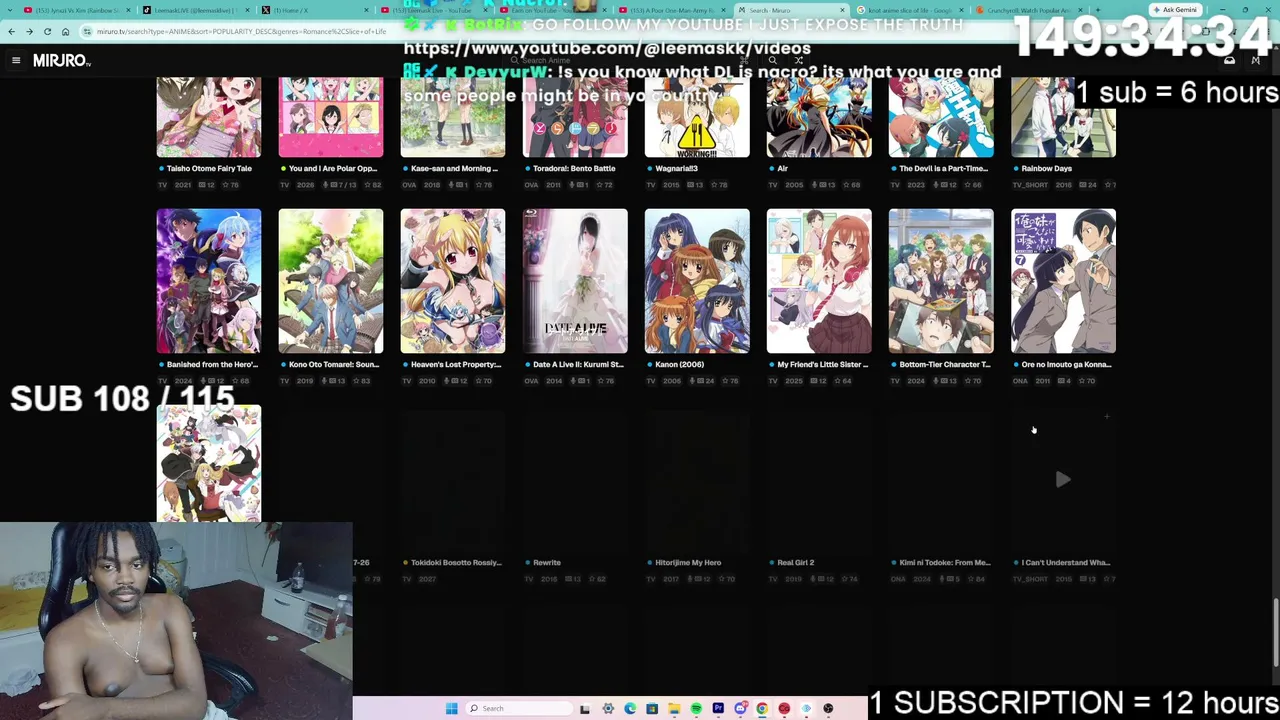Open File Explorer from the taskbar
The width and height of the screenshot is (1280, 720).
674,709
